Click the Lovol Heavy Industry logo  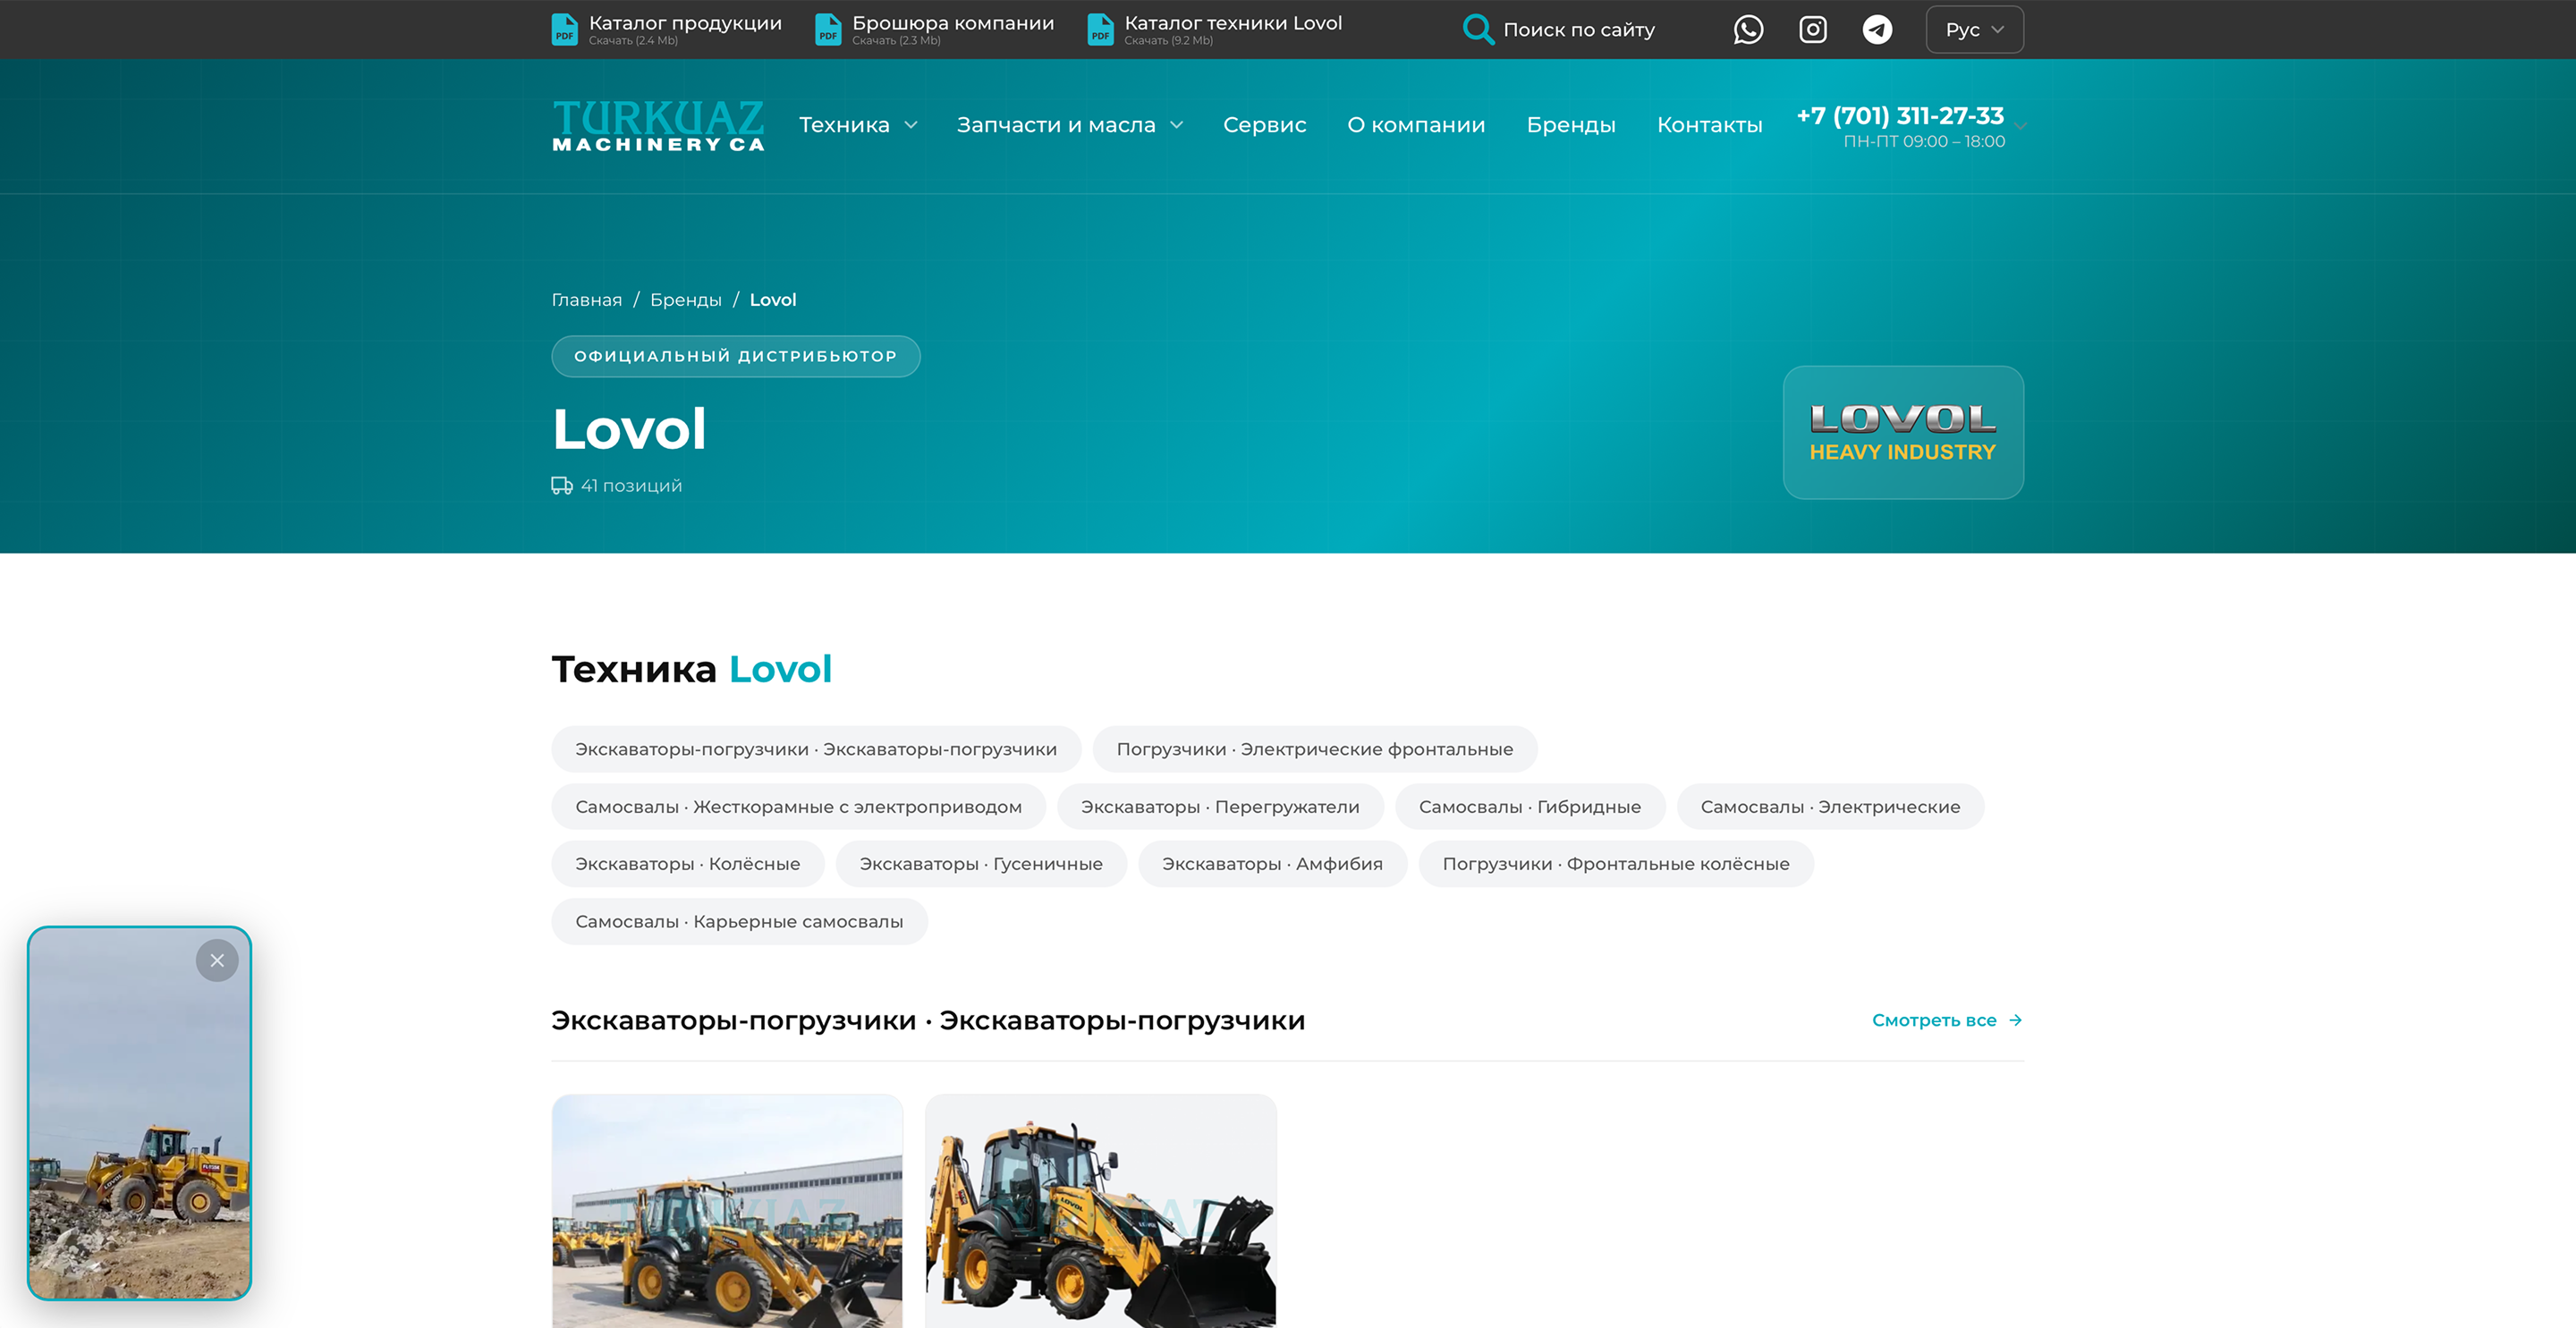pyautogui.click(x=1903, y=432)
